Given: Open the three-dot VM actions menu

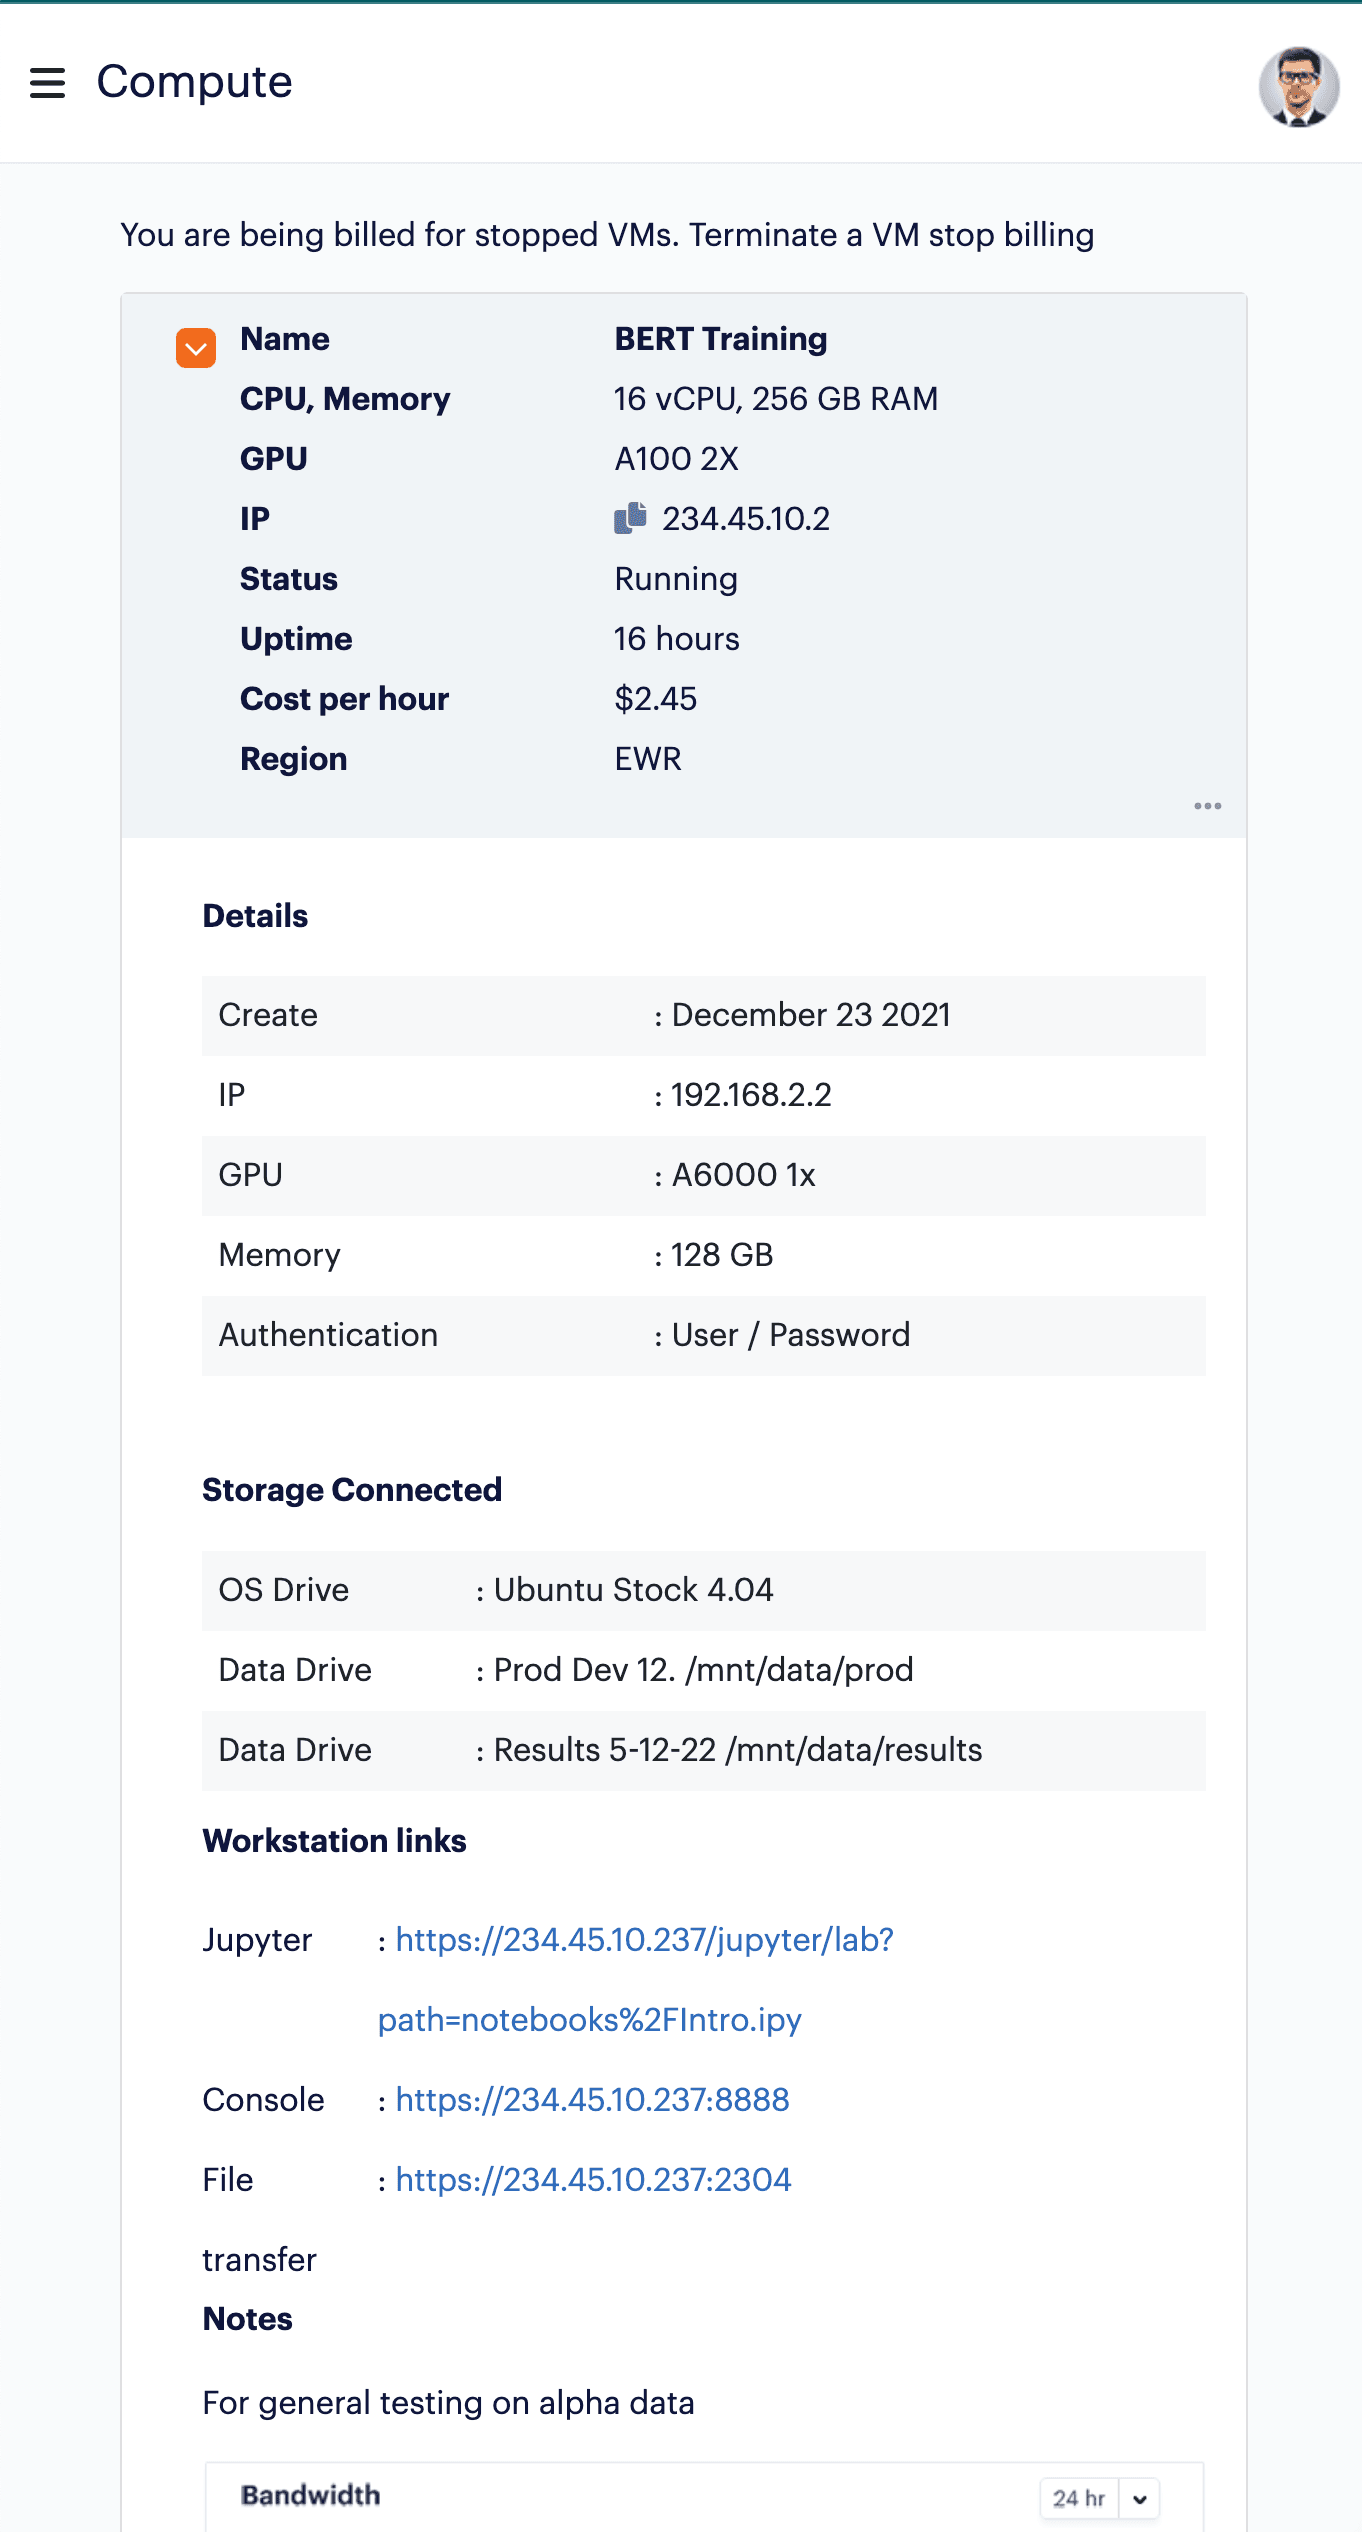Looking at the screenshot, I should 1207,806.
